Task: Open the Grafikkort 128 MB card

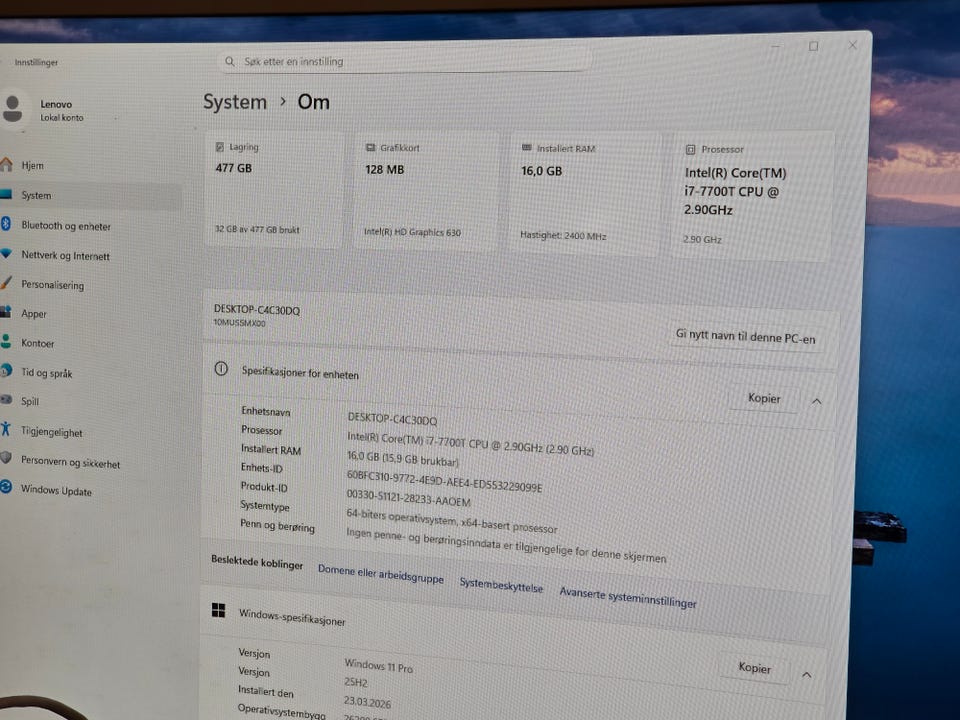Action: pyautogui.click(x=425, y=191)
